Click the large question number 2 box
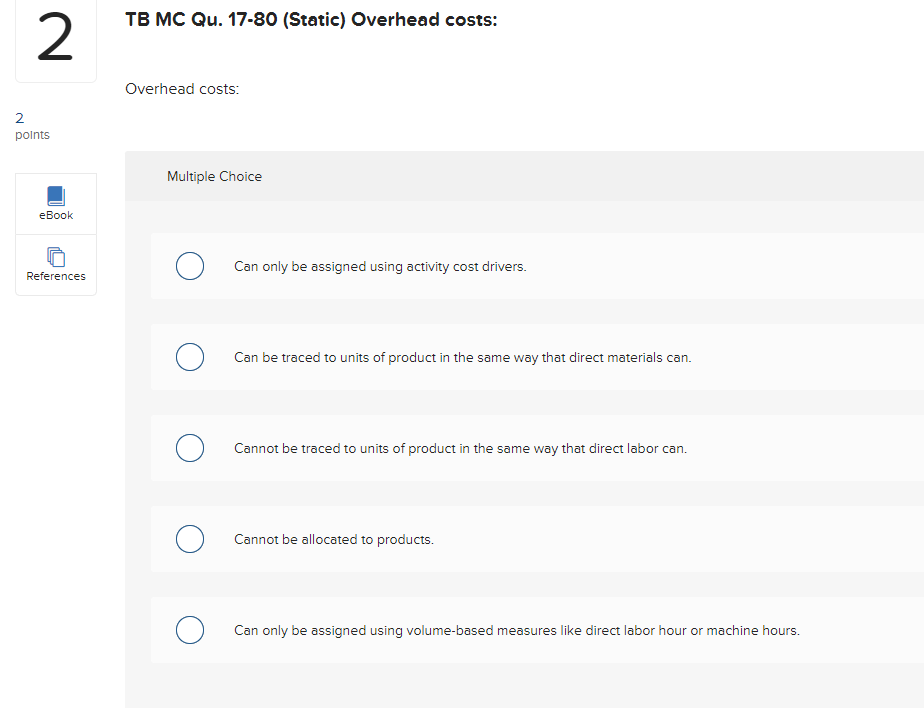924x708 pixels. point(56,41)
